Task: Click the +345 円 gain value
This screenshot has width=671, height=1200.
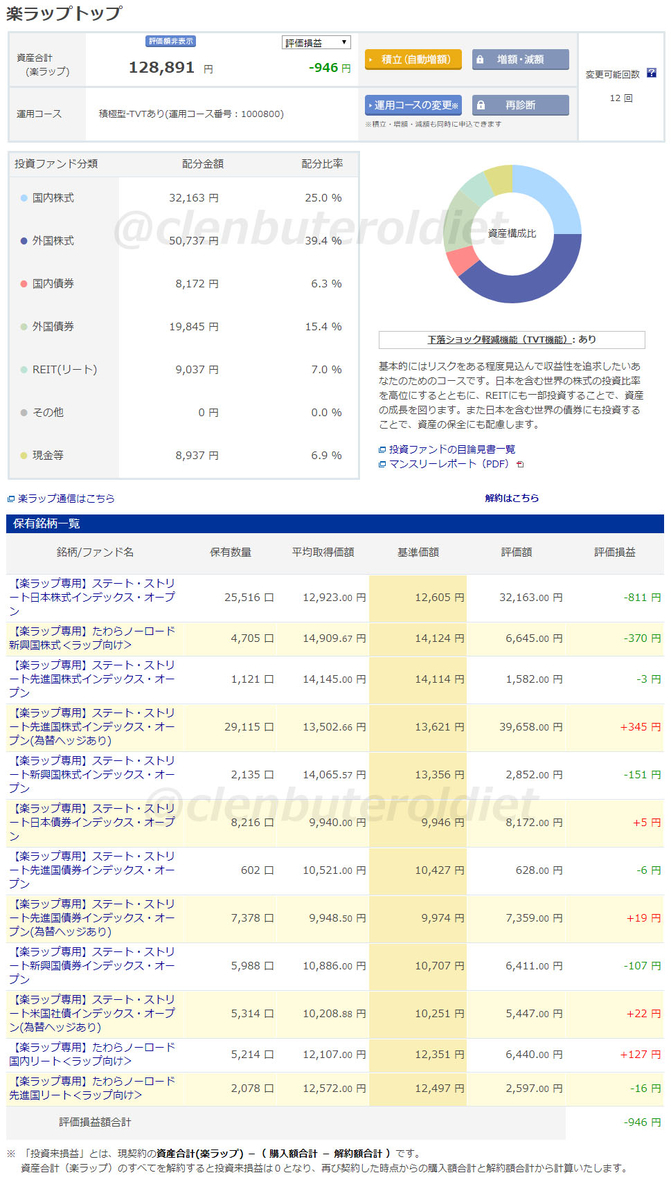Action: (640, 726)
